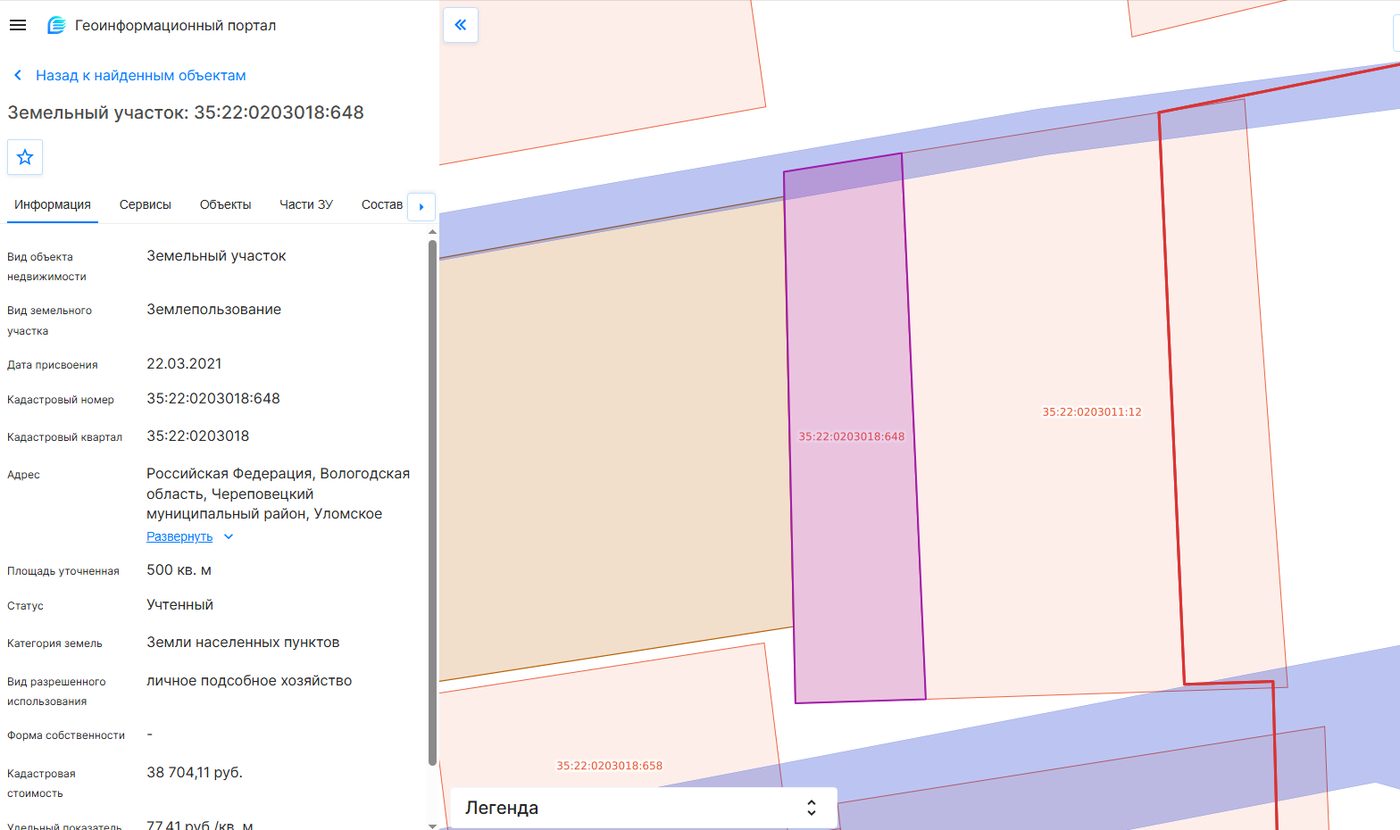Open the hamburger main menu
Viewport: 1400px width, 830px height.
pos(17,25)
